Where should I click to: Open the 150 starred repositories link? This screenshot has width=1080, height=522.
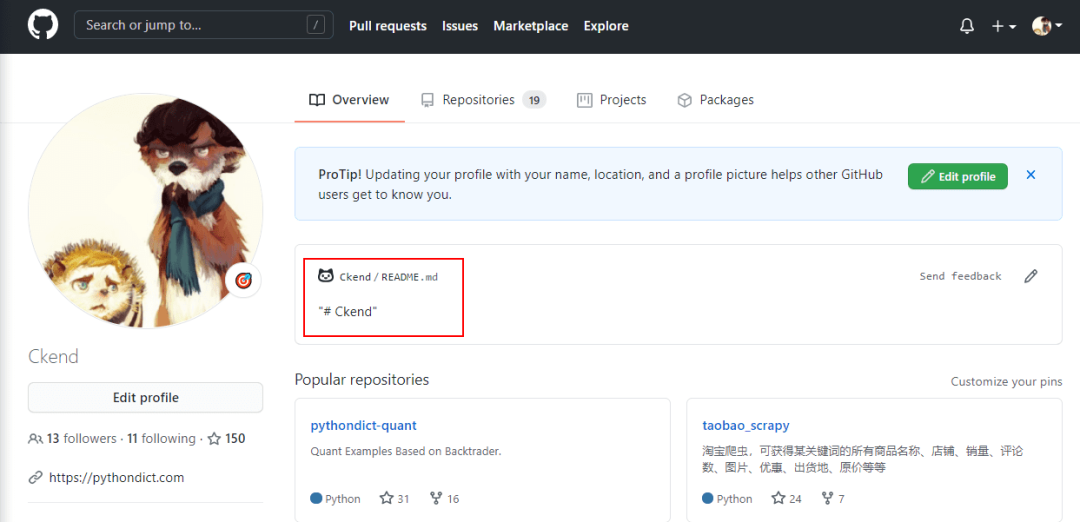(227, 438)
